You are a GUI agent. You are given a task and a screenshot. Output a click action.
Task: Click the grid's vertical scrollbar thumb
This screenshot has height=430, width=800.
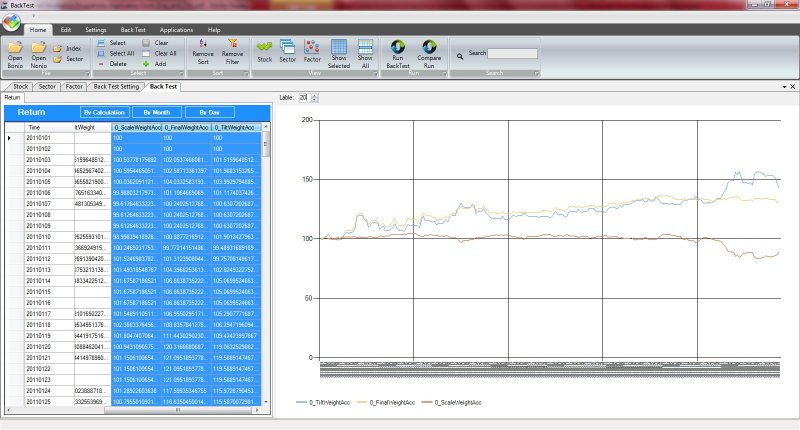click(266, 145)
